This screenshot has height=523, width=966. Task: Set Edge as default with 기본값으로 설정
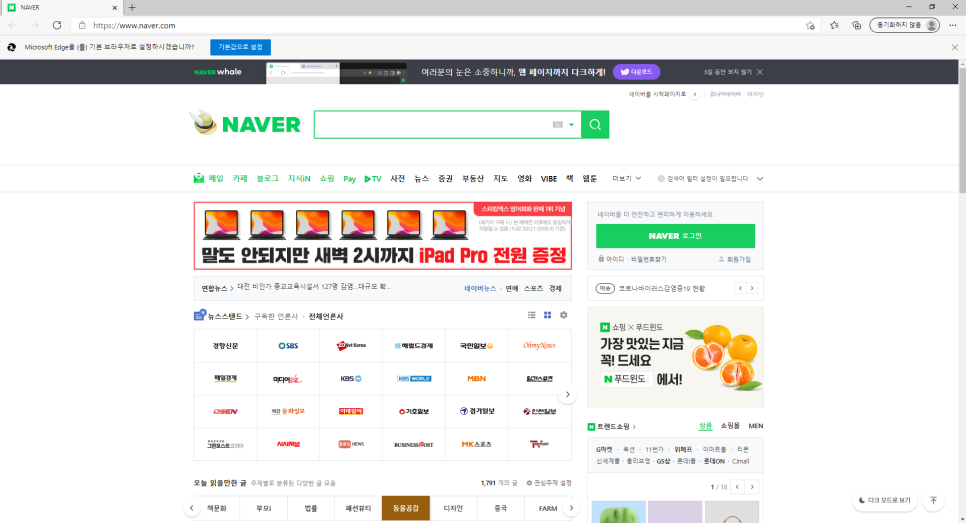tap(240, 47)
